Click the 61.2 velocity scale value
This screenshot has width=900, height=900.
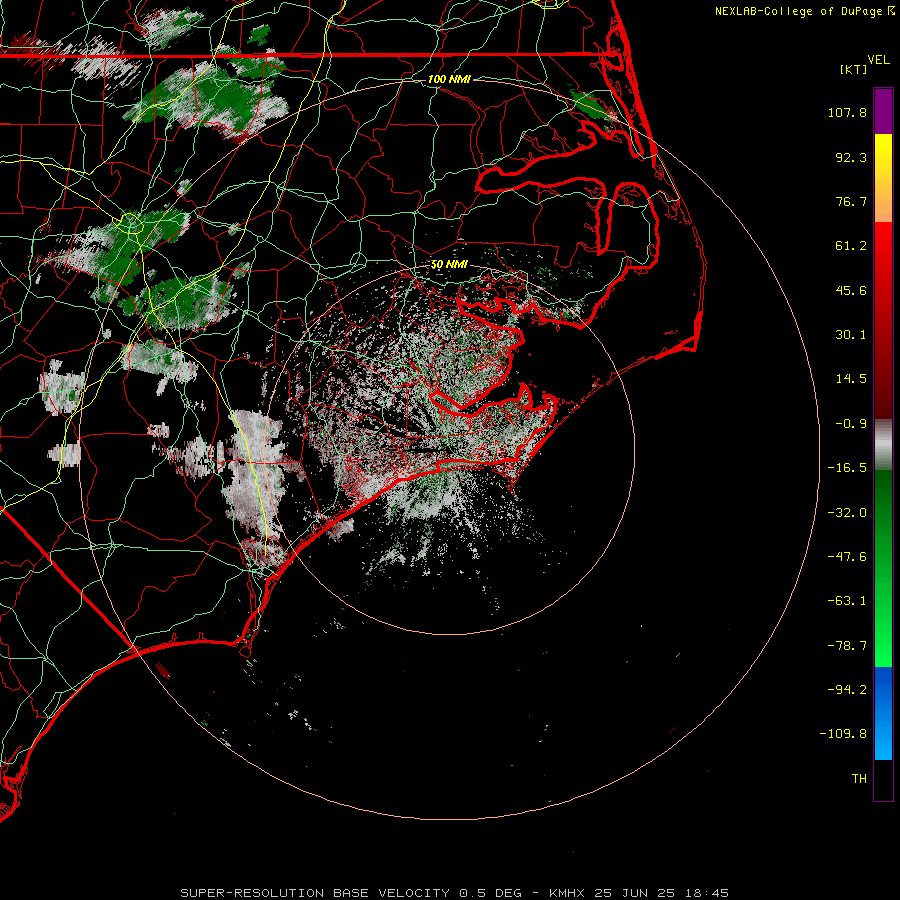coord(851,246)
